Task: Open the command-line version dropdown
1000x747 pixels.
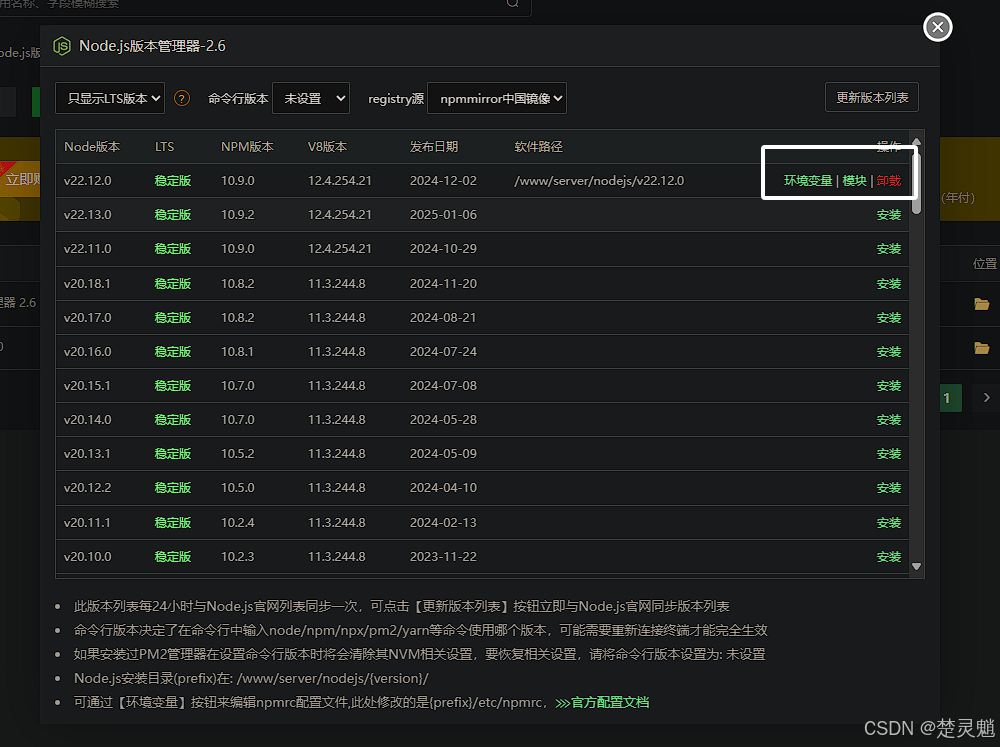Action: [311, 98]
